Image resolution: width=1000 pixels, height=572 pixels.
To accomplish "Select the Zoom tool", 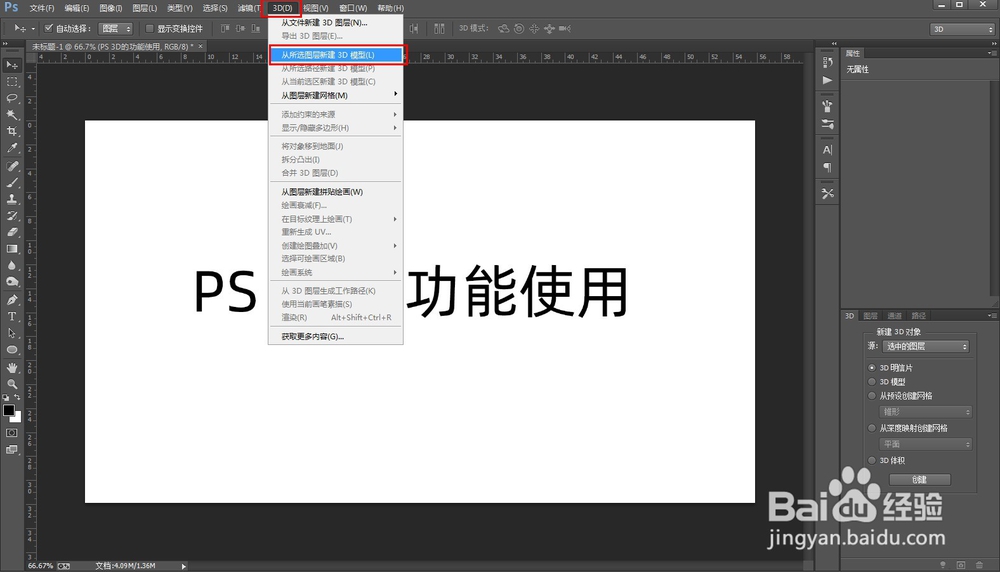I will point(12,384).
